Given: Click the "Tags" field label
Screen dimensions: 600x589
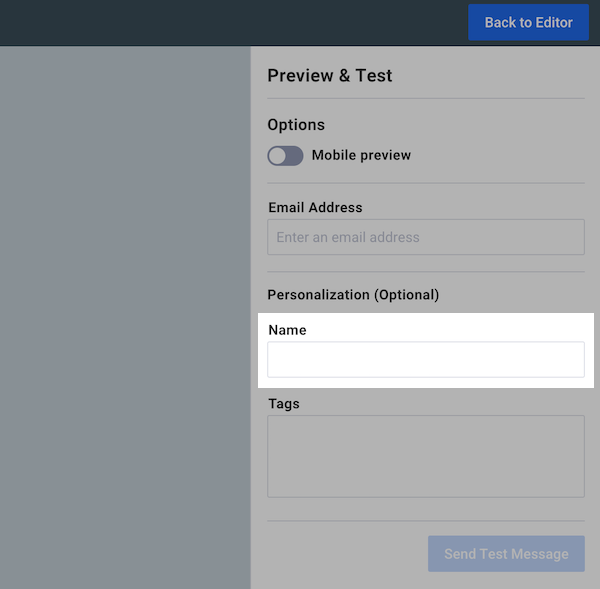Looking at the screenshot, I should point(284,404).
